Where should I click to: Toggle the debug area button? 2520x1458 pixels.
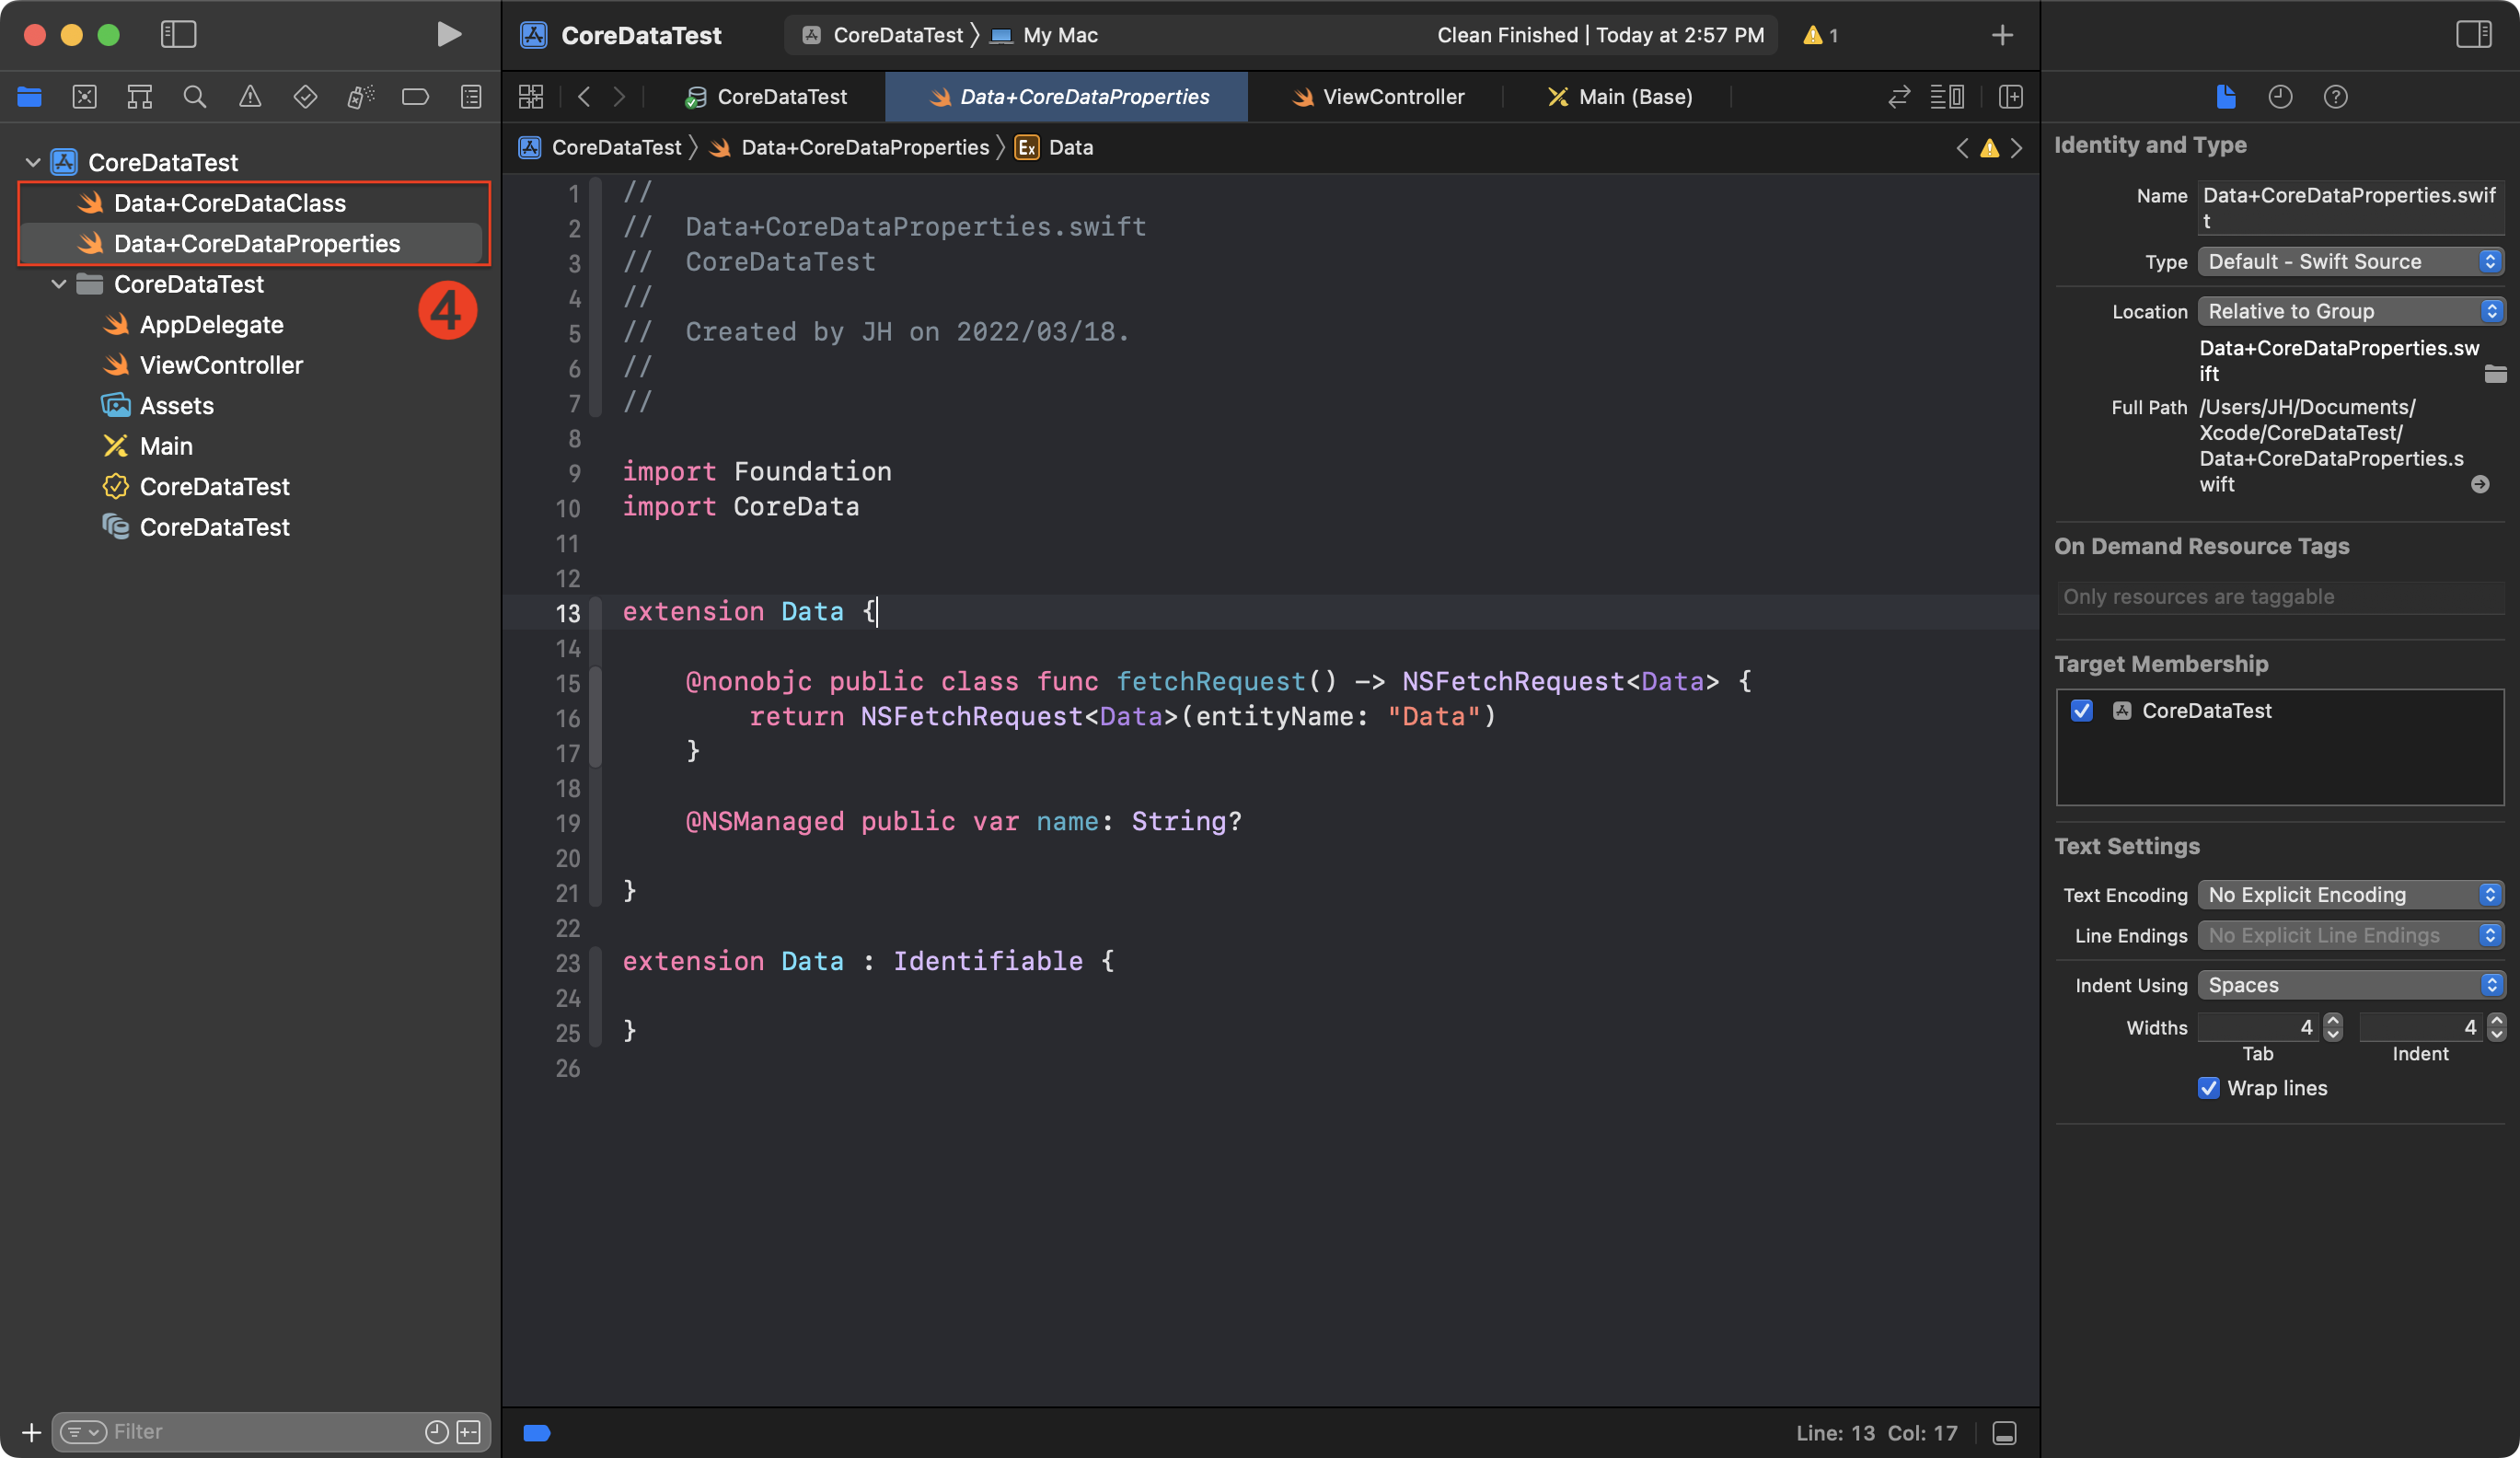click(2004, 1433)
